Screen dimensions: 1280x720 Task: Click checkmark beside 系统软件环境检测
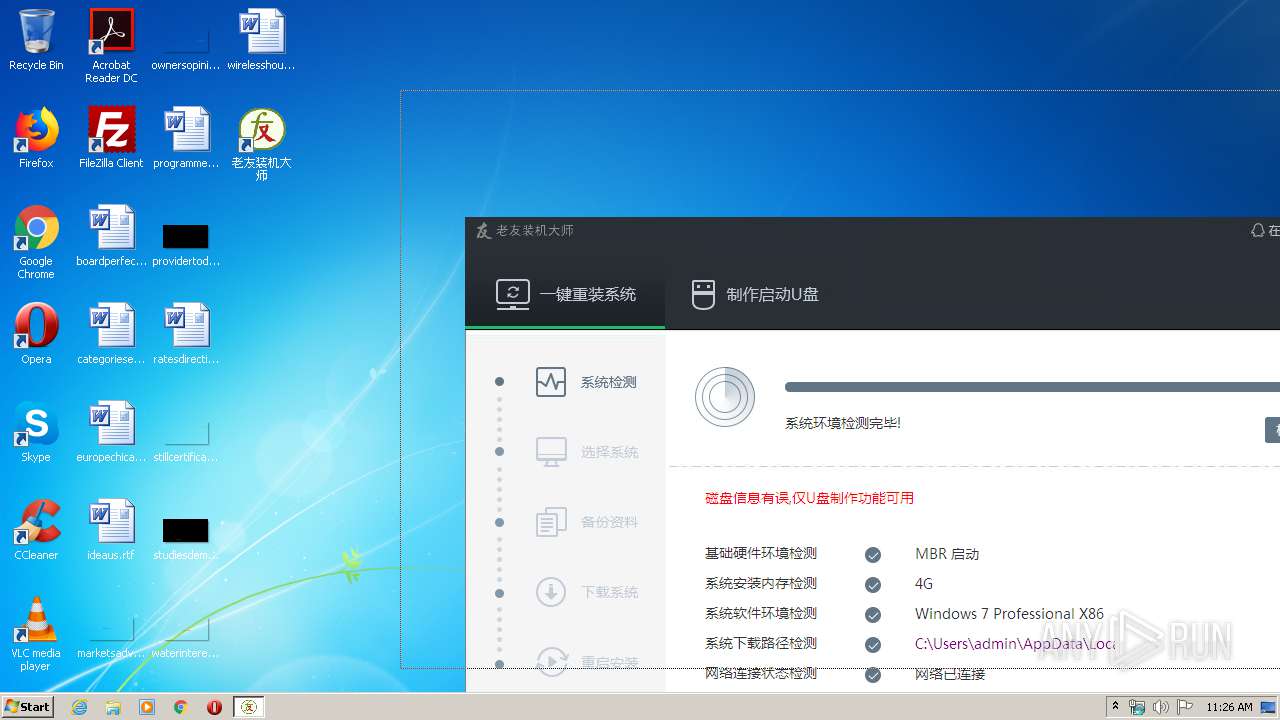pyautogui.click(x=873, y=615)
